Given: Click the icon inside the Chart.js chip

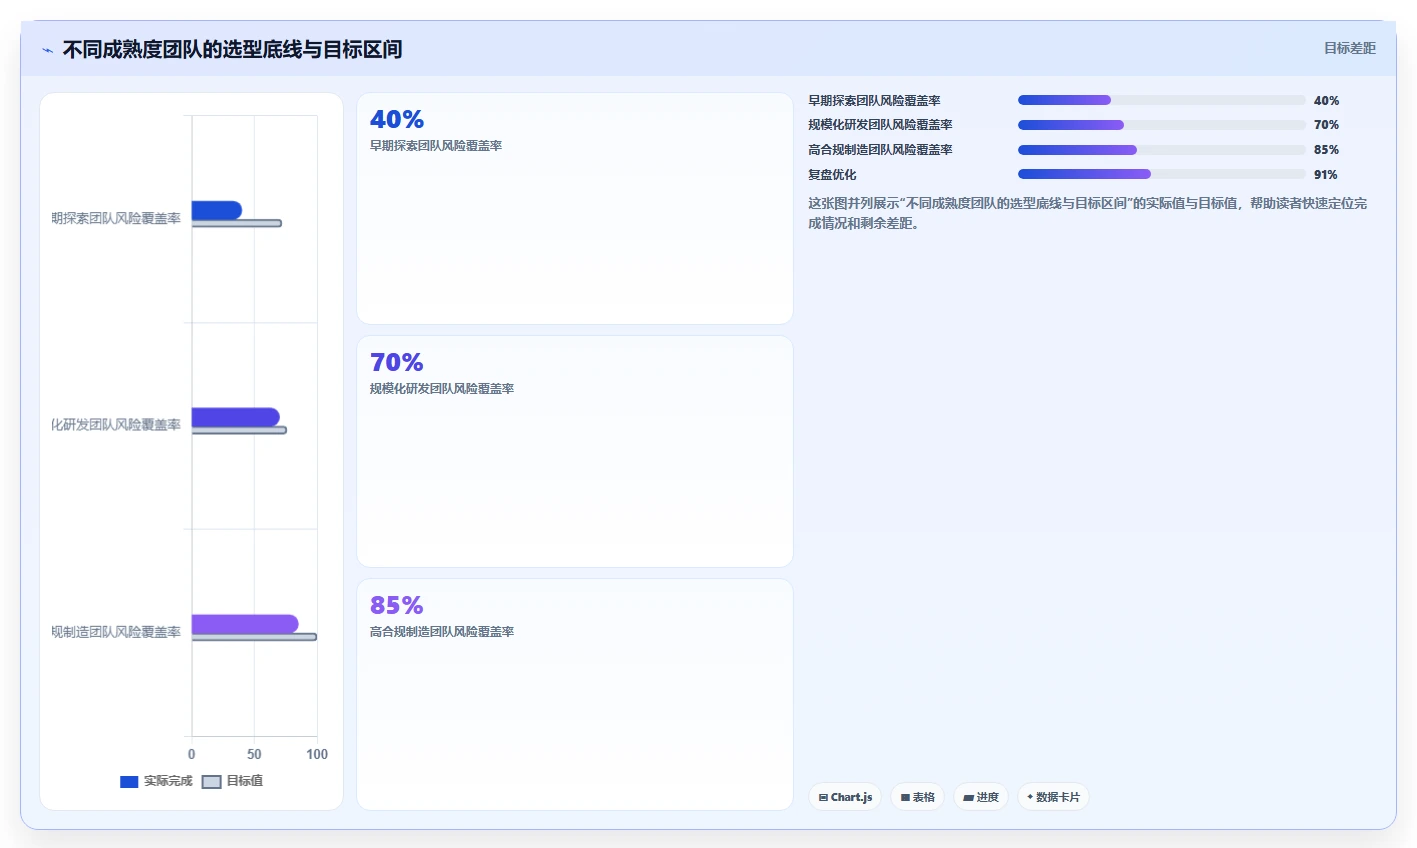Looking at the screenshot, I should (823, 798).
